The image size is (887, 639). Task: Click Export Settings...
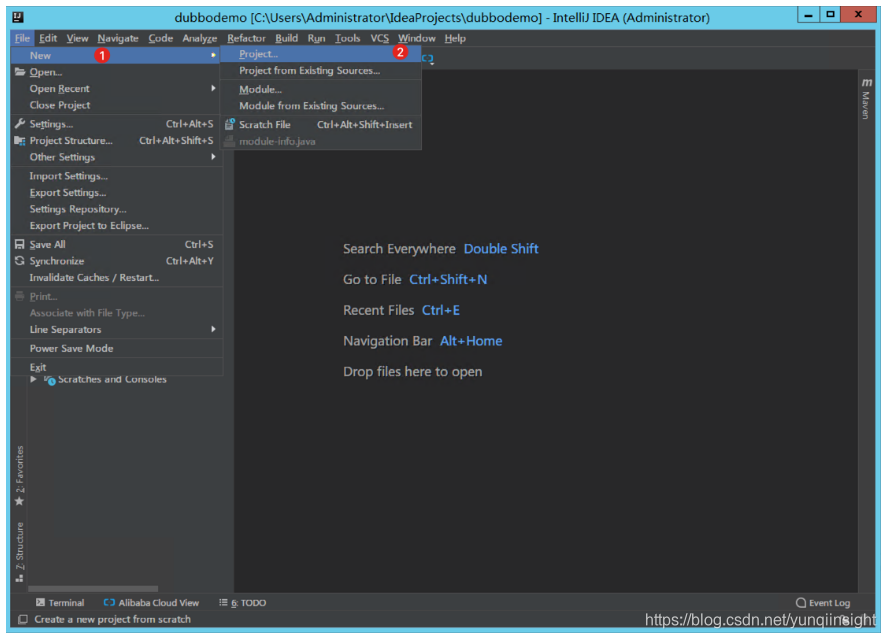tap(116, 192)
